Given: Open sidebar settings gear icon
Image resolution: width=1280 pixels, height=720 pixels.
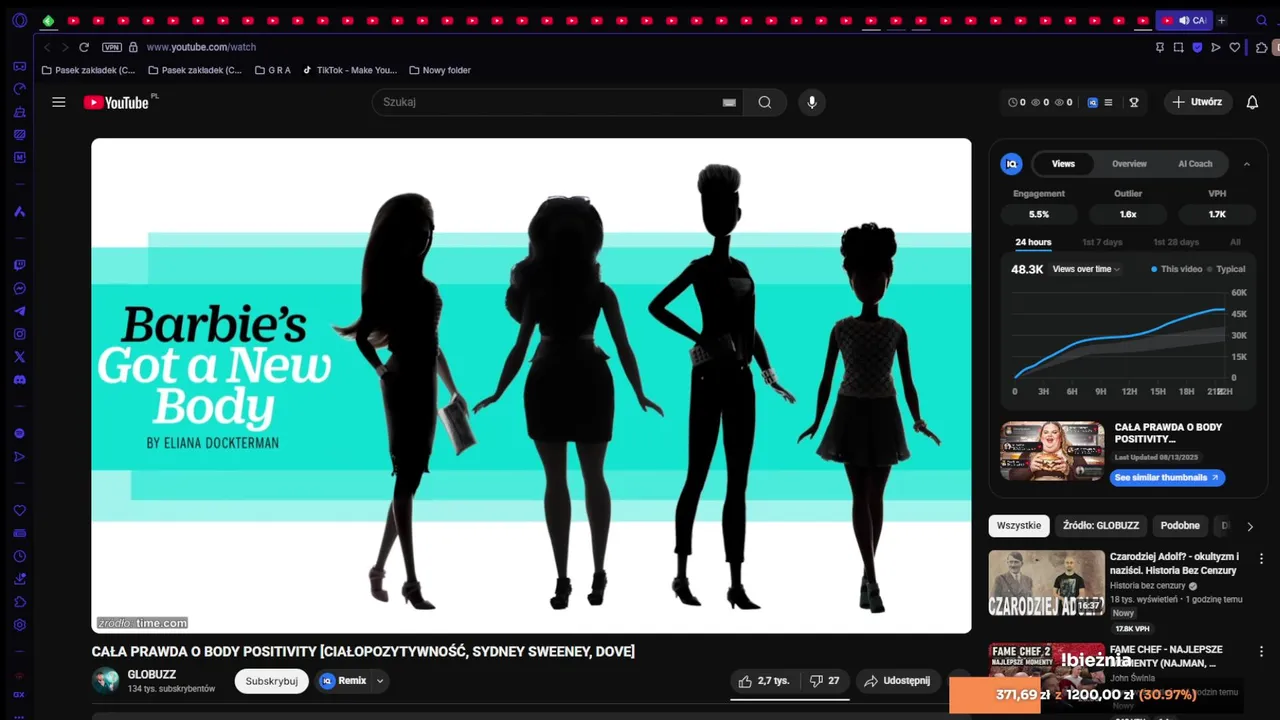Looking at the screenshot, I should click(x=19, y=625).
